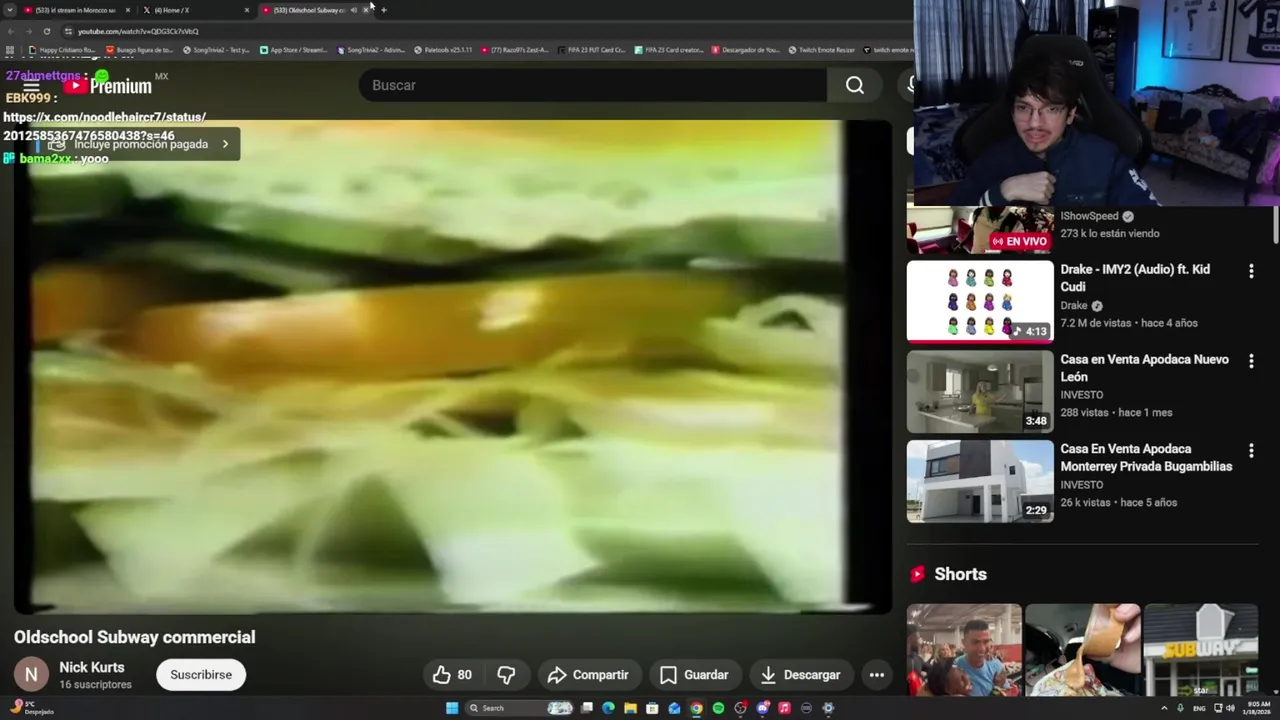Save video with Guardar button
The width and height of the screenshot is (1280, 720).
pos(694,675)
